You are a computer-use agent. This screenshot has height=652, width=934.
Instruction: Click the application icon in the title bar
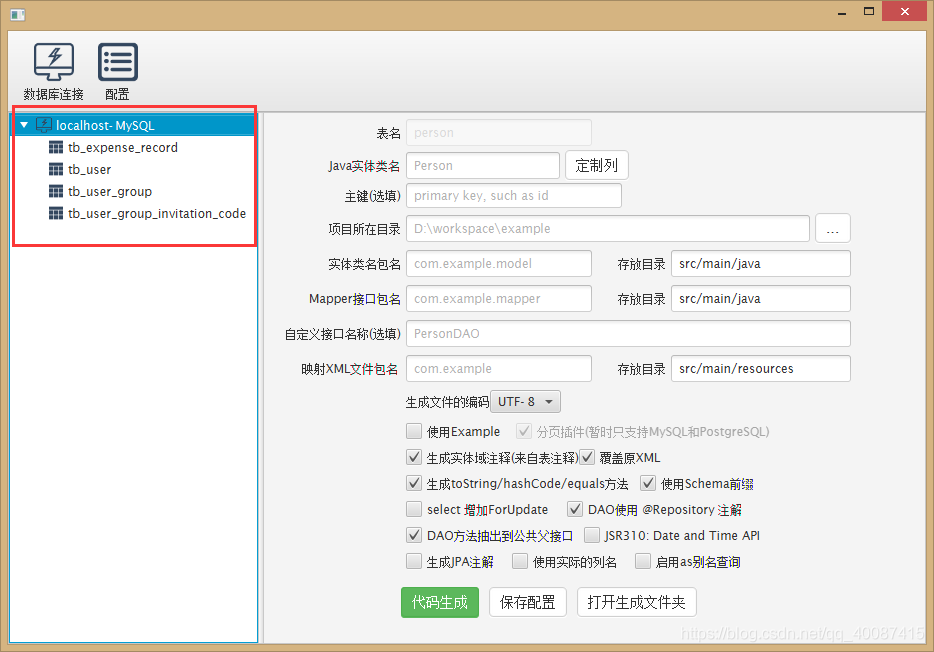click(x=15, y=13)
